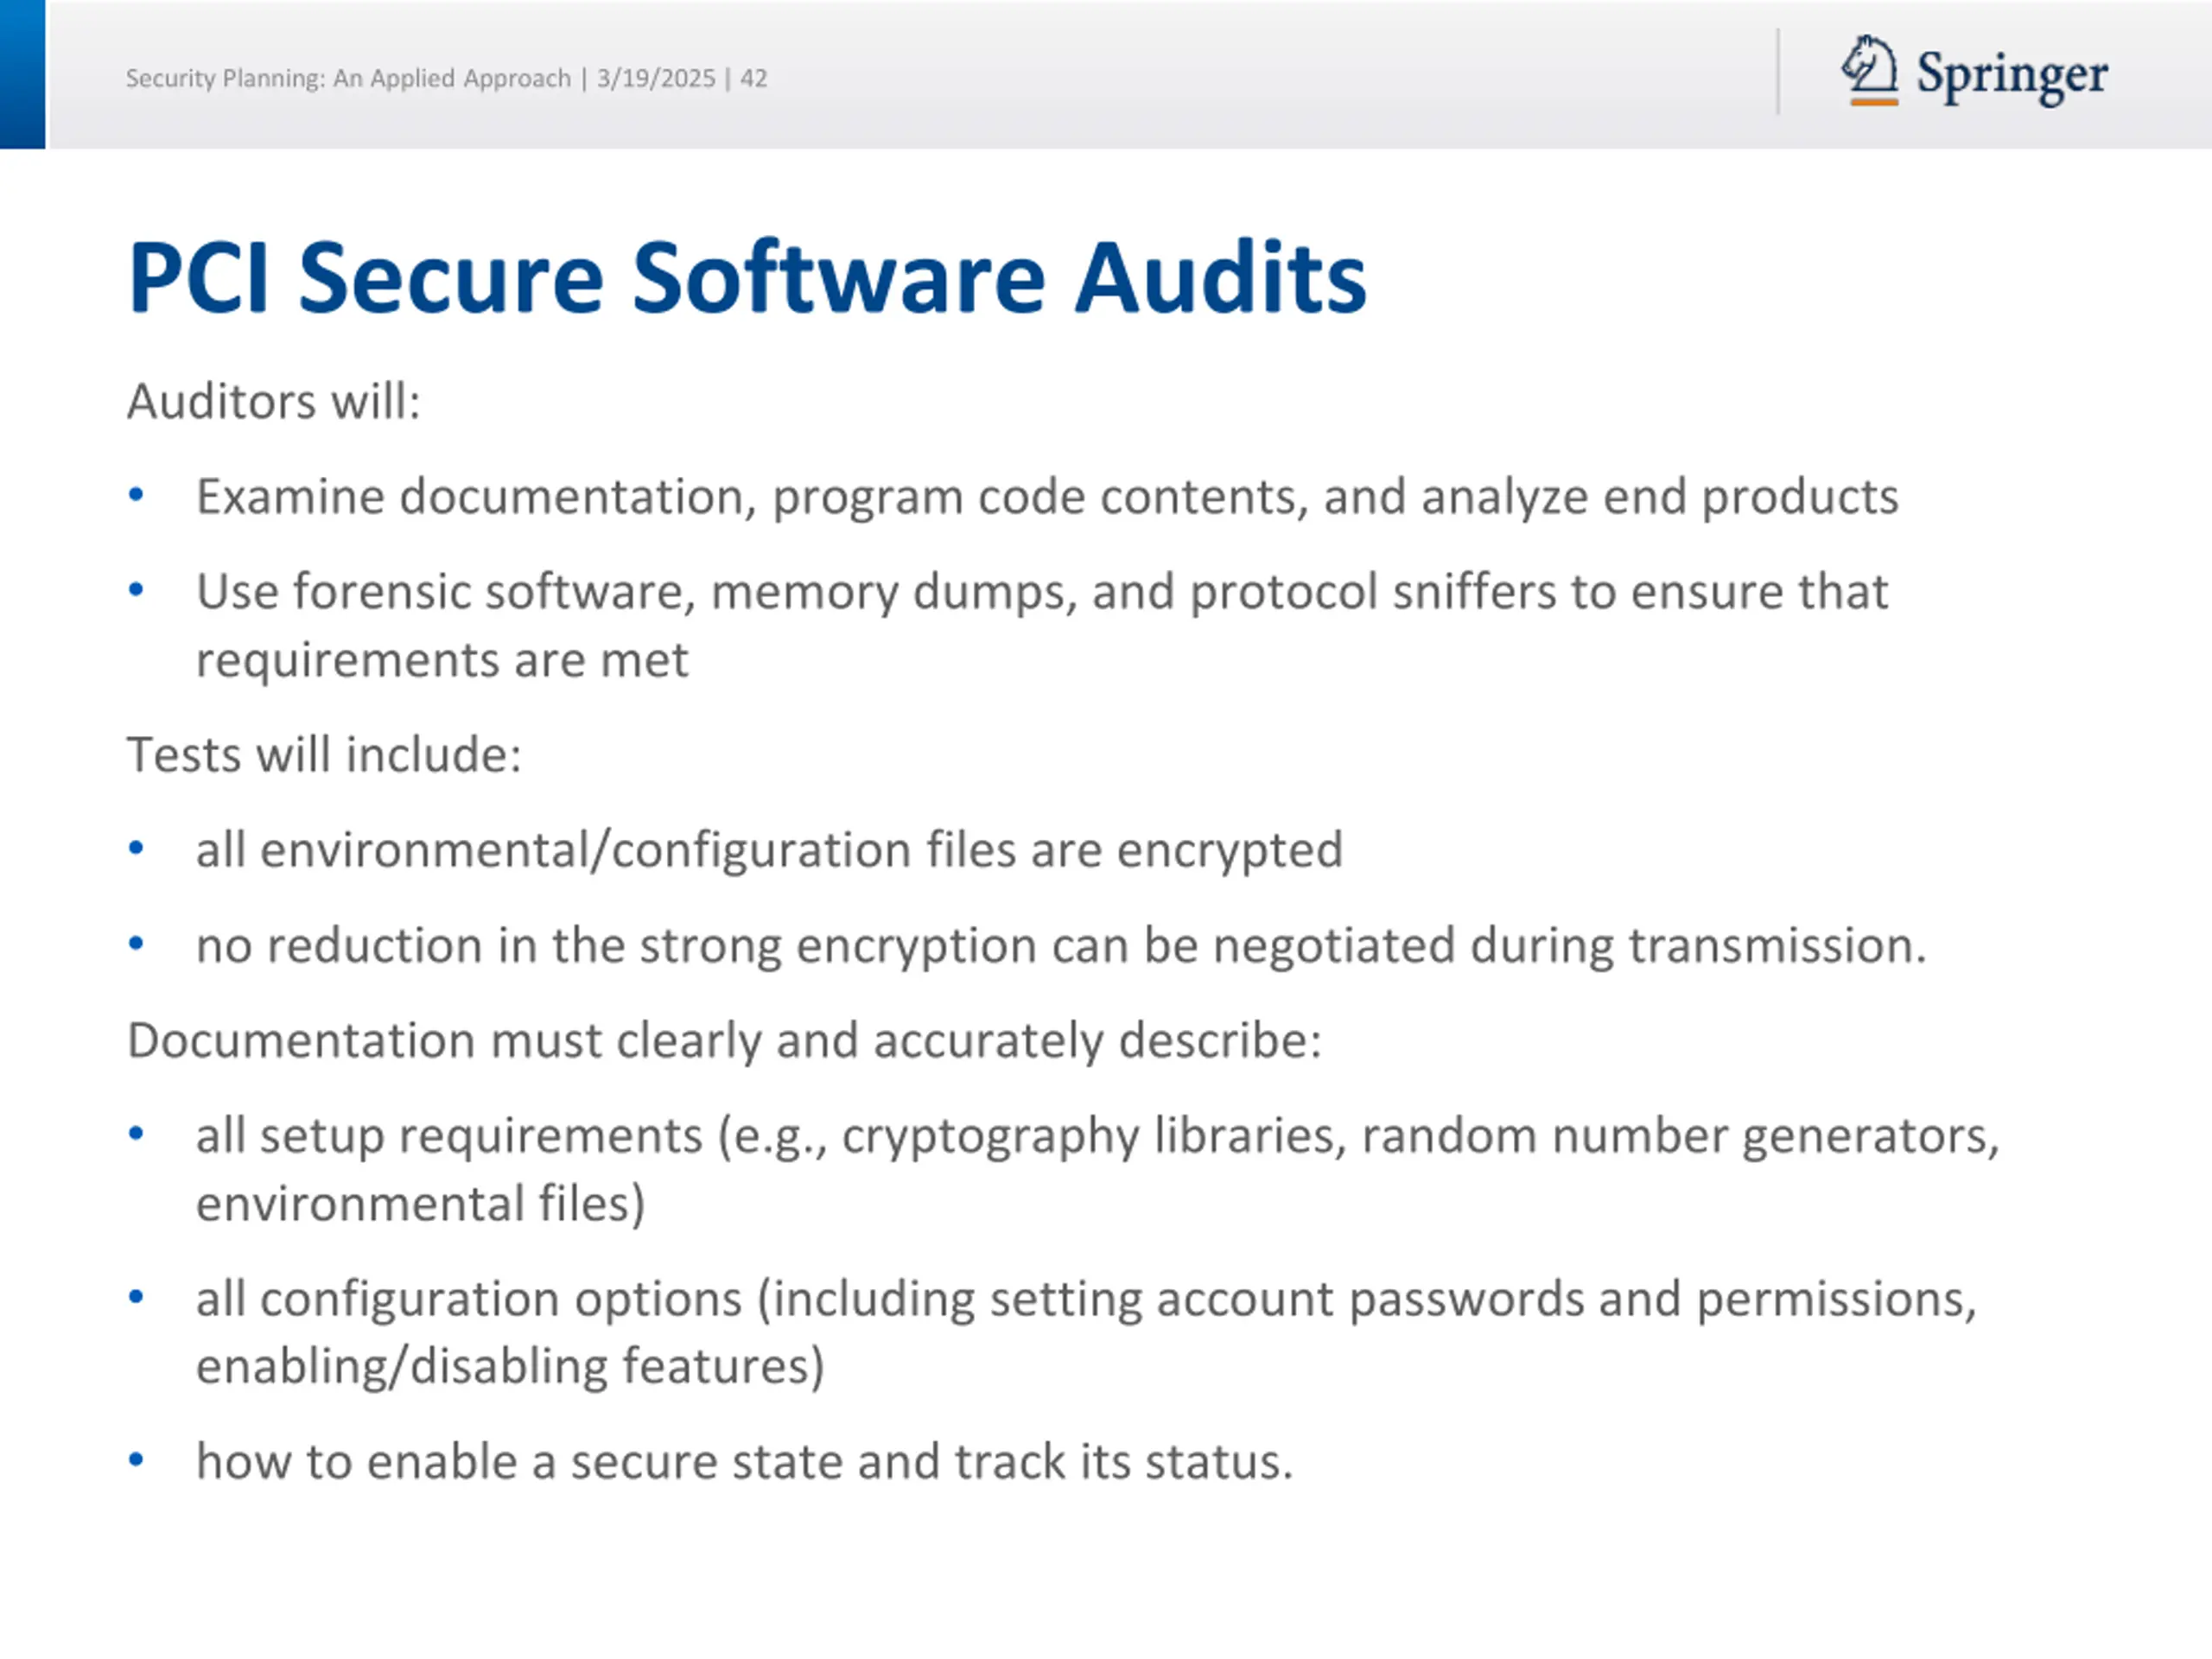Click the Springer horse logo icon

point(1870,70)
